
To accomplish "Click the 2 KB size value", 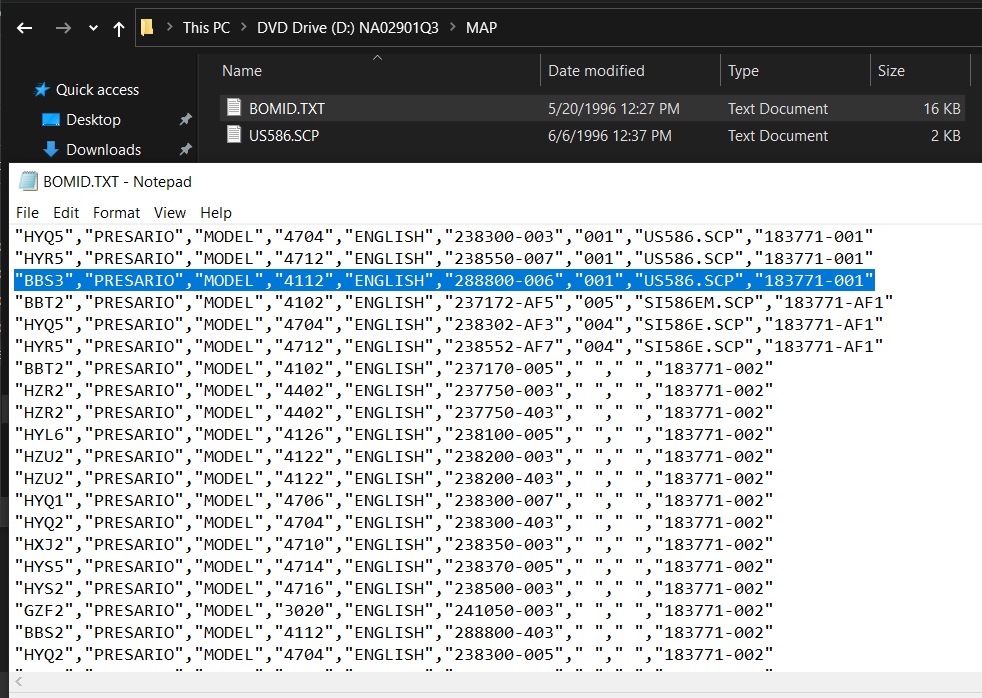I will tap(946, 135).
